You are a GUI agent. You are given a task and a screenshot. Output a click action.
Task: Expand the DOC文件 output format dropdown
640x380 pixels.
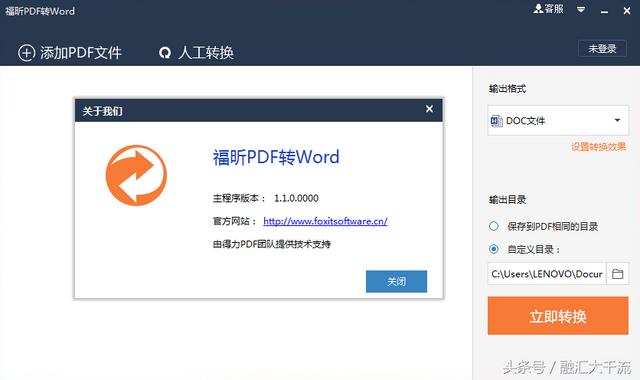617,120
